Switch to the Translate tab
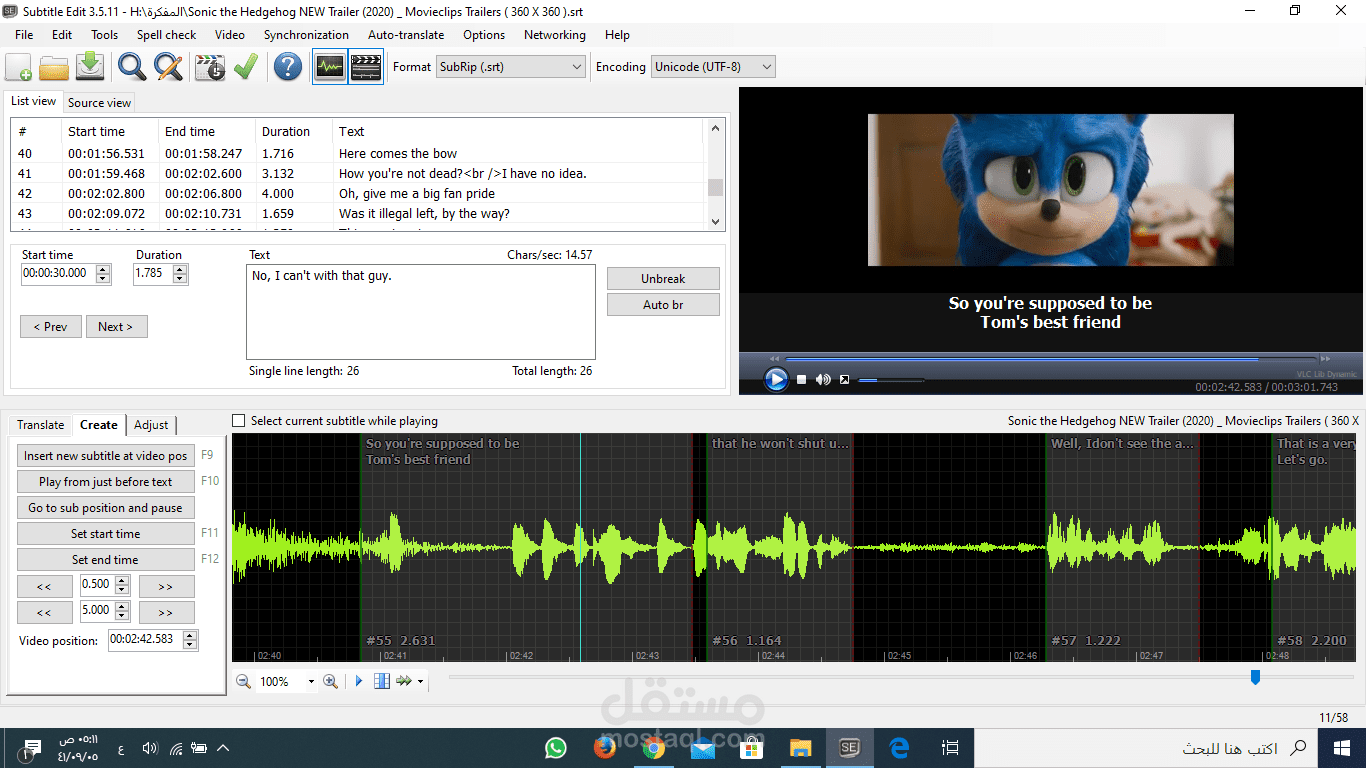The height and width of the screenshot is (768, 1366). pyautogui.click(x=40, y=425)
